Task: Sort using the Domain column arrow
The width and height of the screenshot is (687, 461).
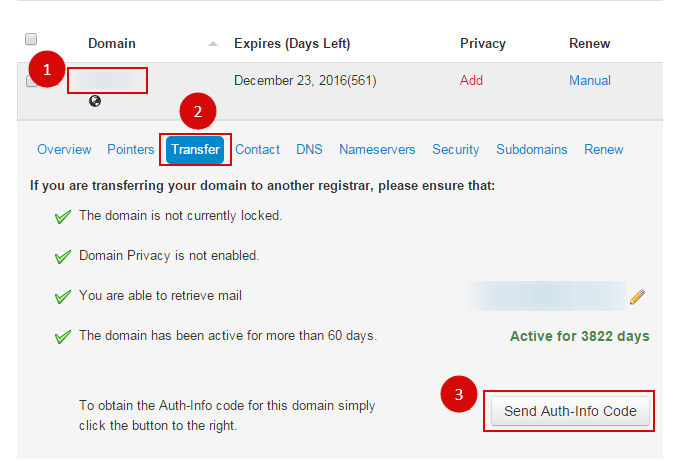Action: coord(213,44)
